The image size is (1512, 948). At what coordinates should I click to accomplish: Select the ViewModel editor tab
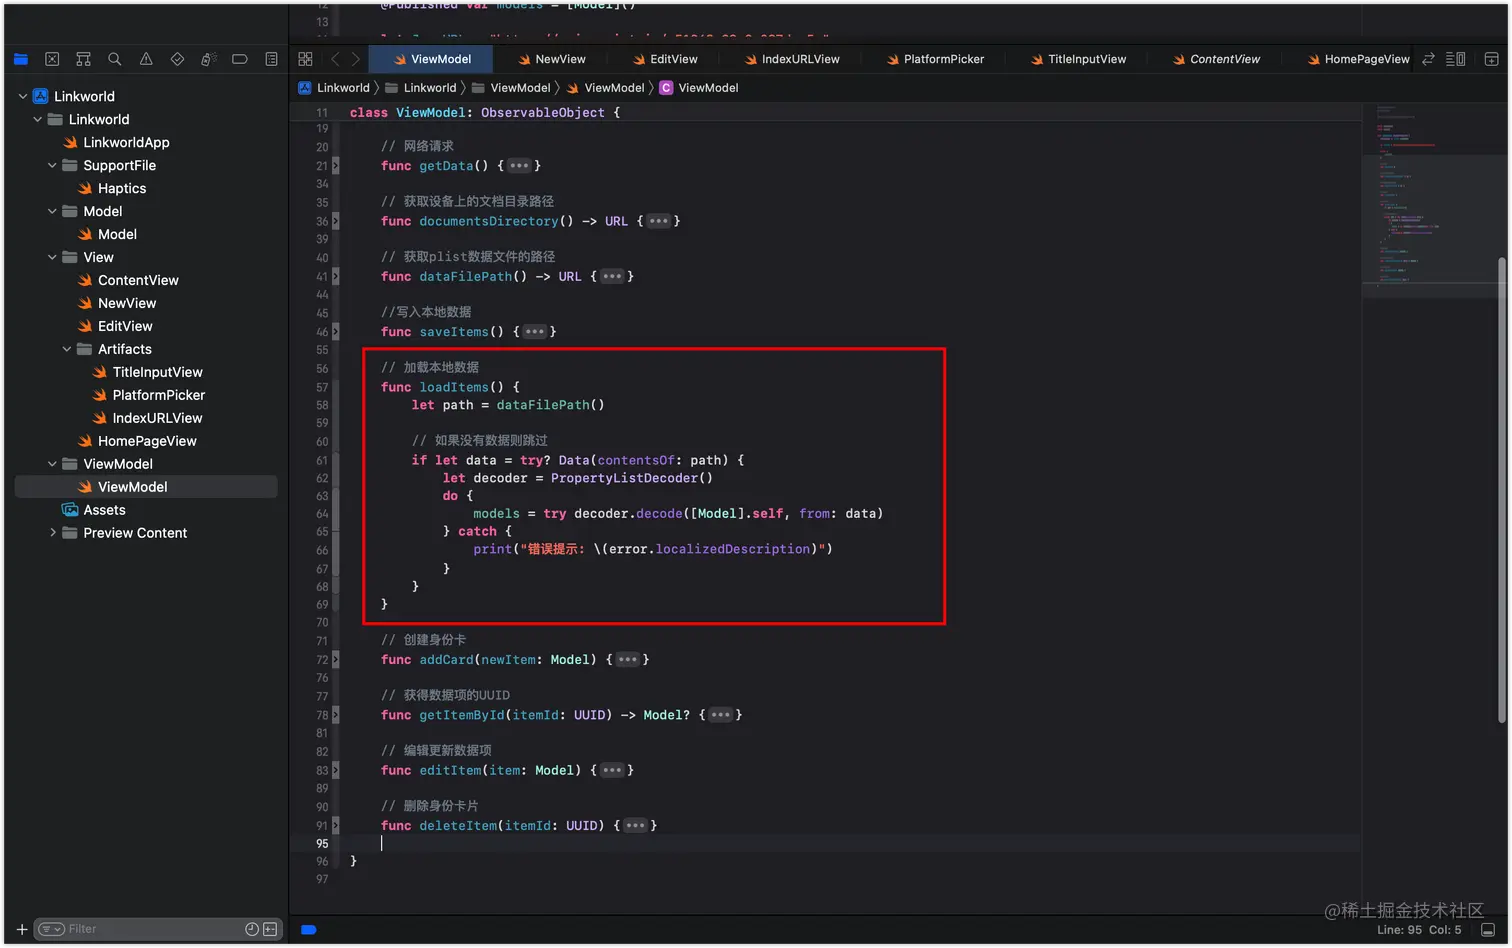click(432, 59)
